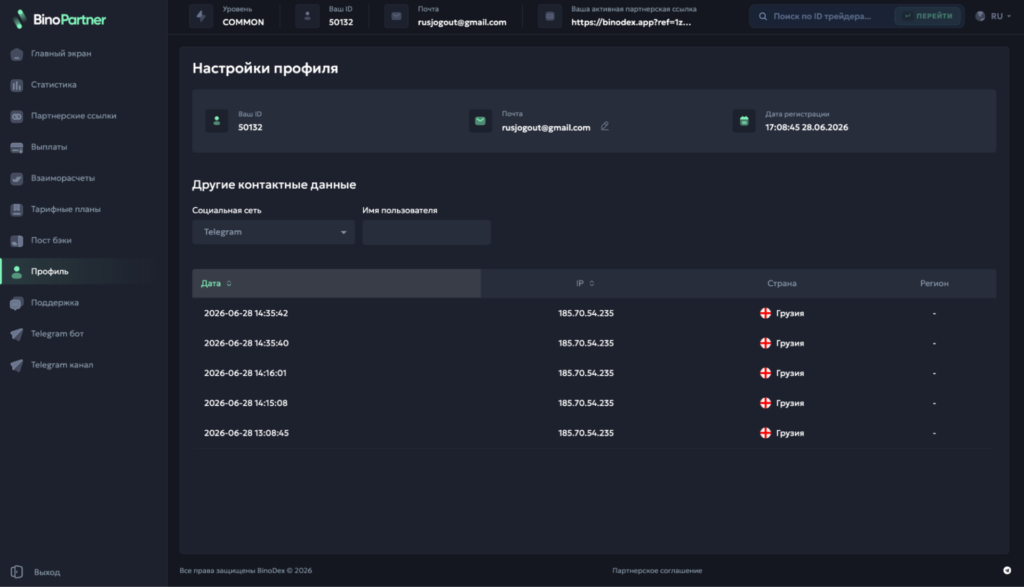Screen dimensions: 1024x587
Task: Open the Тарифные планы menu item
Action: (66, 210)
